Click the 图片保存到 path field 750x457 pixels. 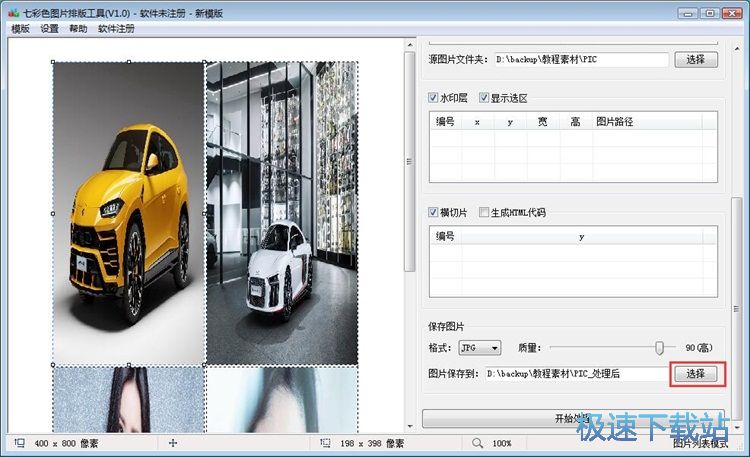click(x=577, y=374)
